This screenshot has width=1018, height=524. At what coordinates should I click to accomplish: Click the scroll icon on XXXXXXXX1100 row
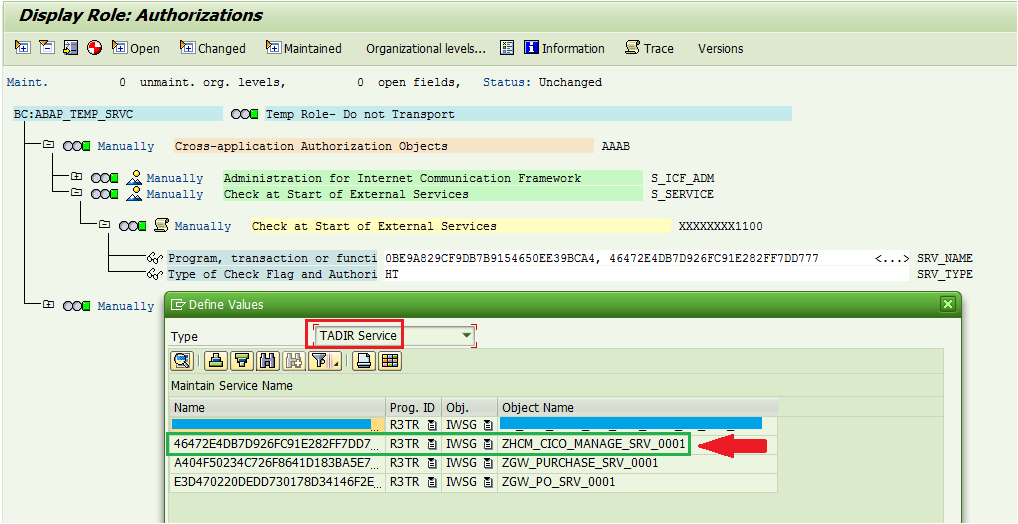[162, 225]
